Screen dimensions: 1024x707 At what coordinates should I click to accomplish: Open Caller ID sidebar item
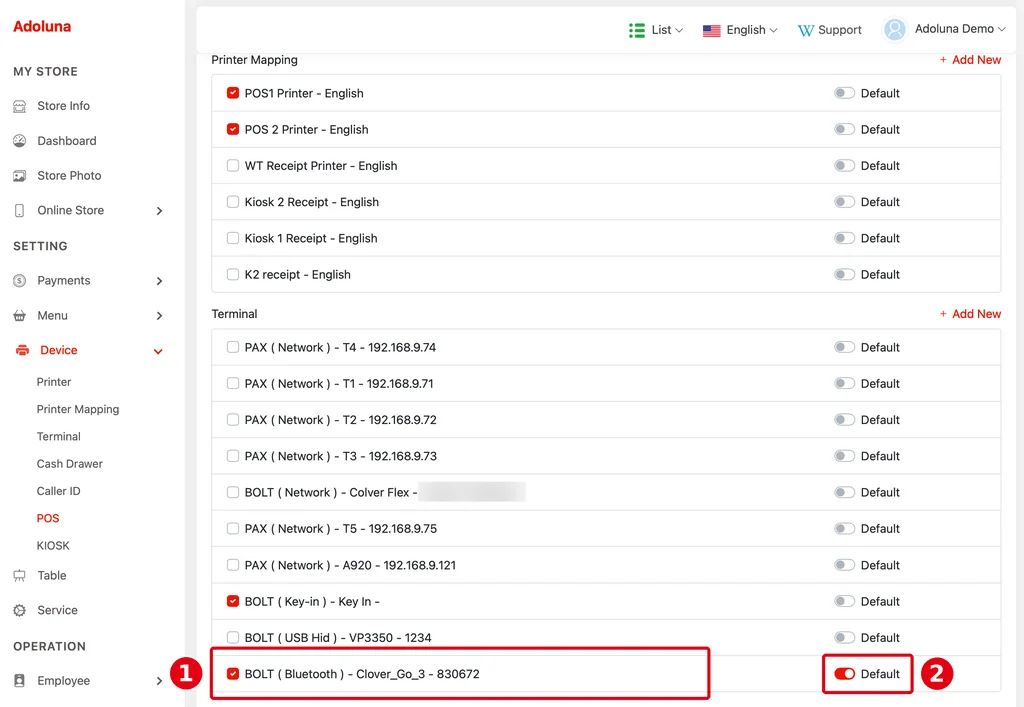(58, 491)
